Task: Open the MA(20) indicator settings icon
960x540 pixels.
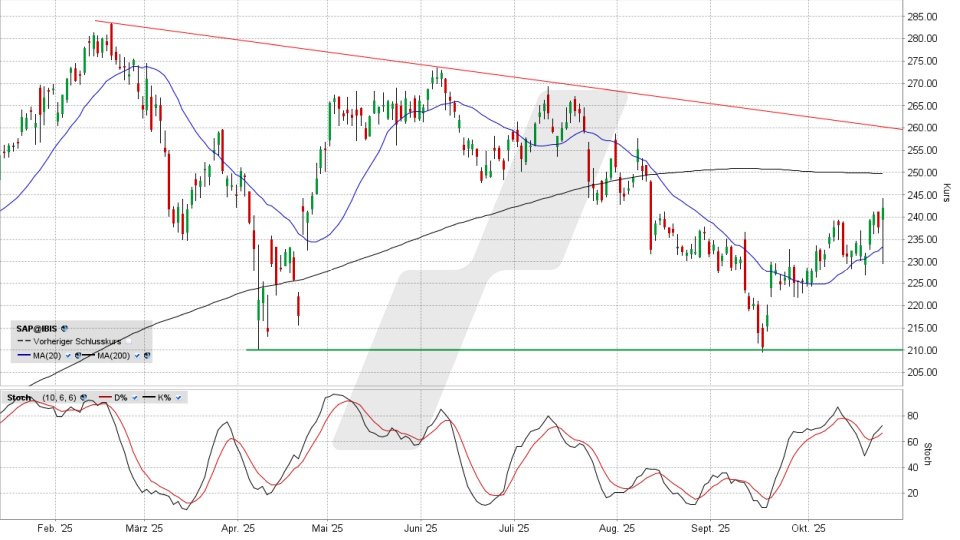Action: (79, 355)
